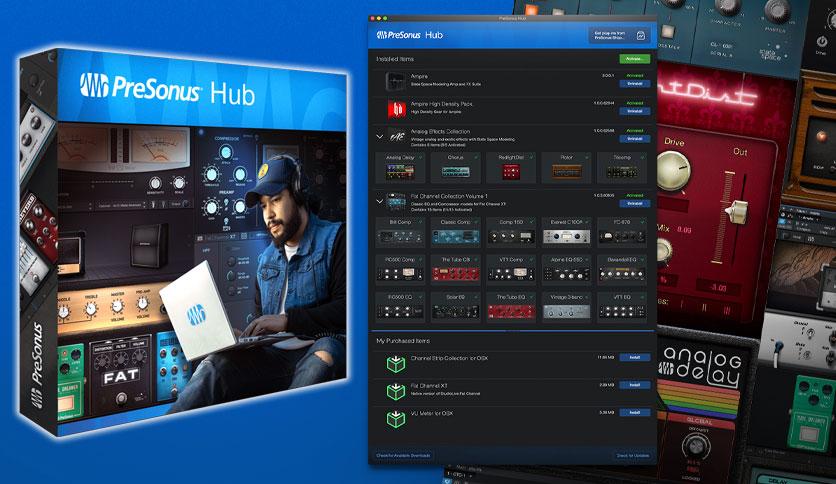Click Check for Available Downloads link

[x=403, y=456]
